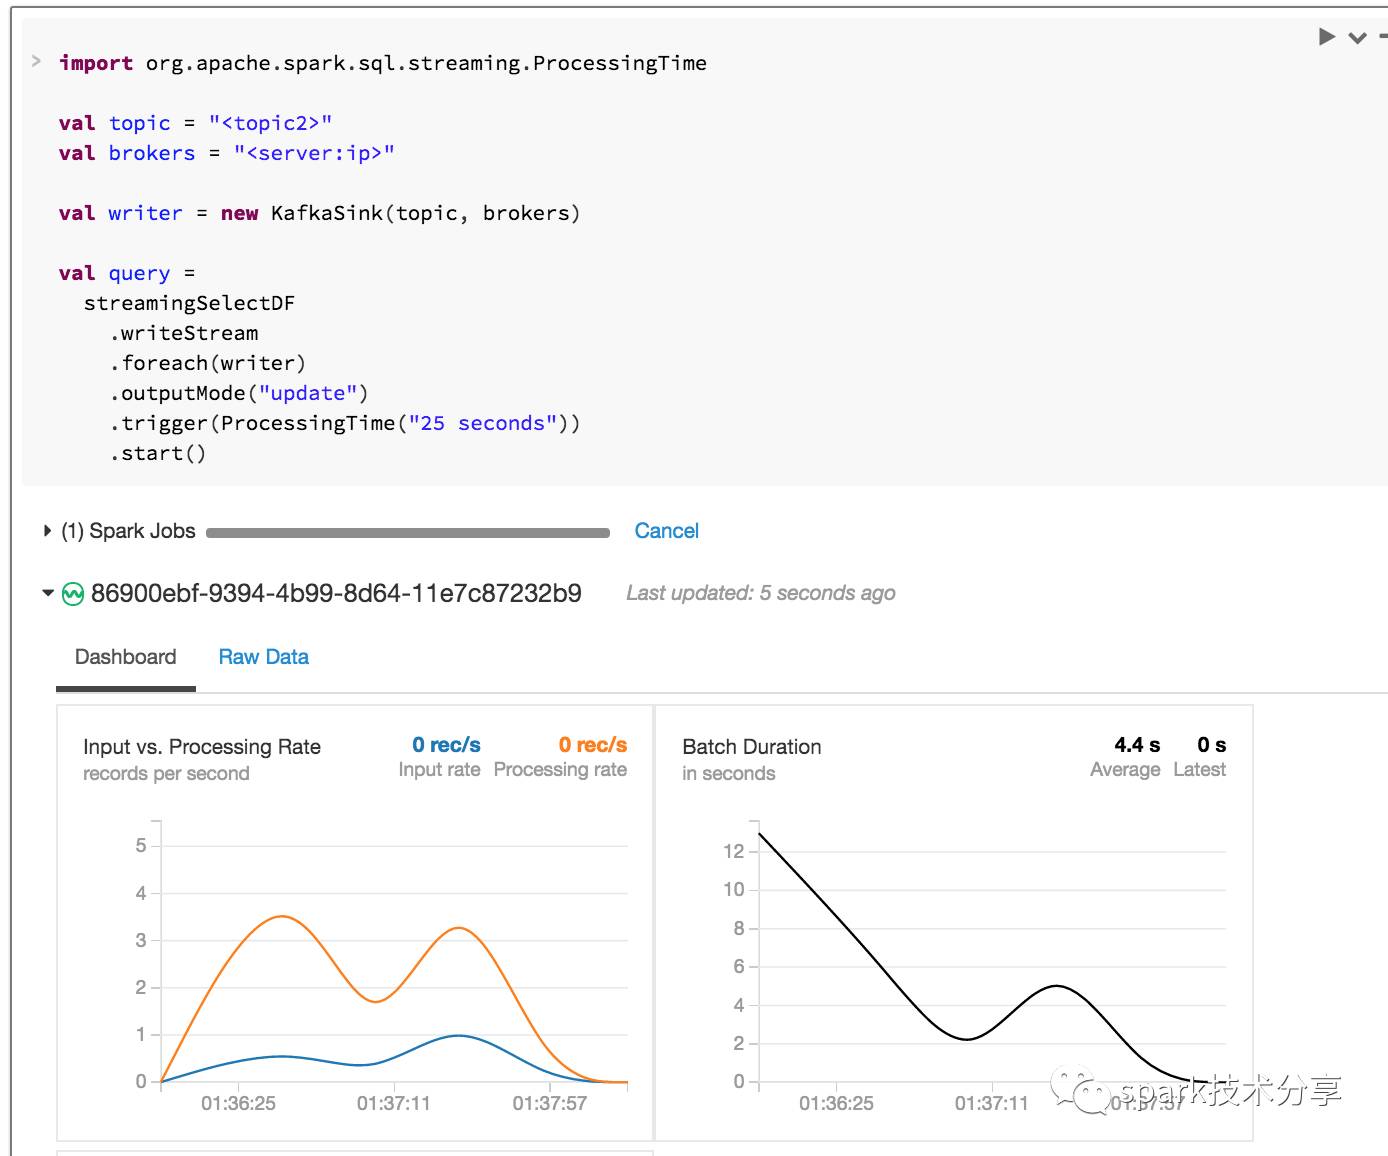Click the '4.4 s' Average value
The height and width of the screenshot is (1156, 1388).
tap(1137, 745)
